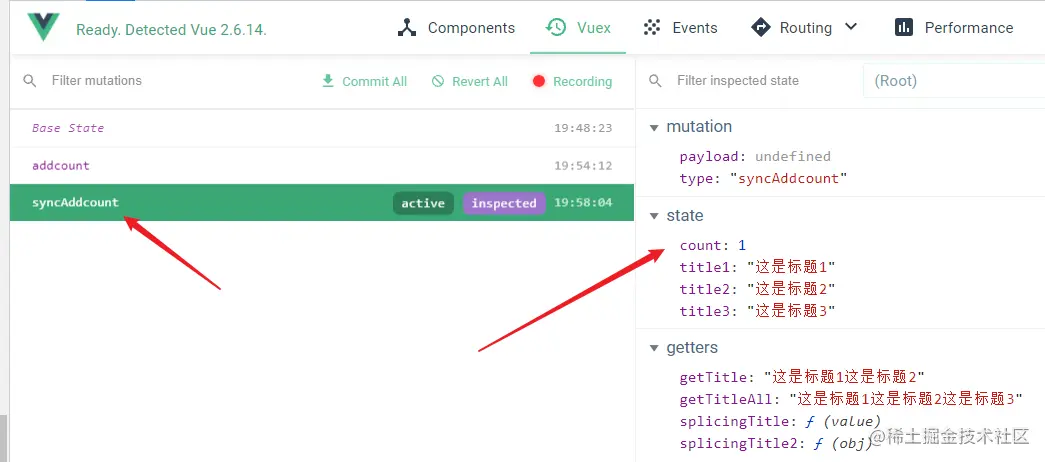
Task: Click the Commit All download icon
Action: [327, 81]
